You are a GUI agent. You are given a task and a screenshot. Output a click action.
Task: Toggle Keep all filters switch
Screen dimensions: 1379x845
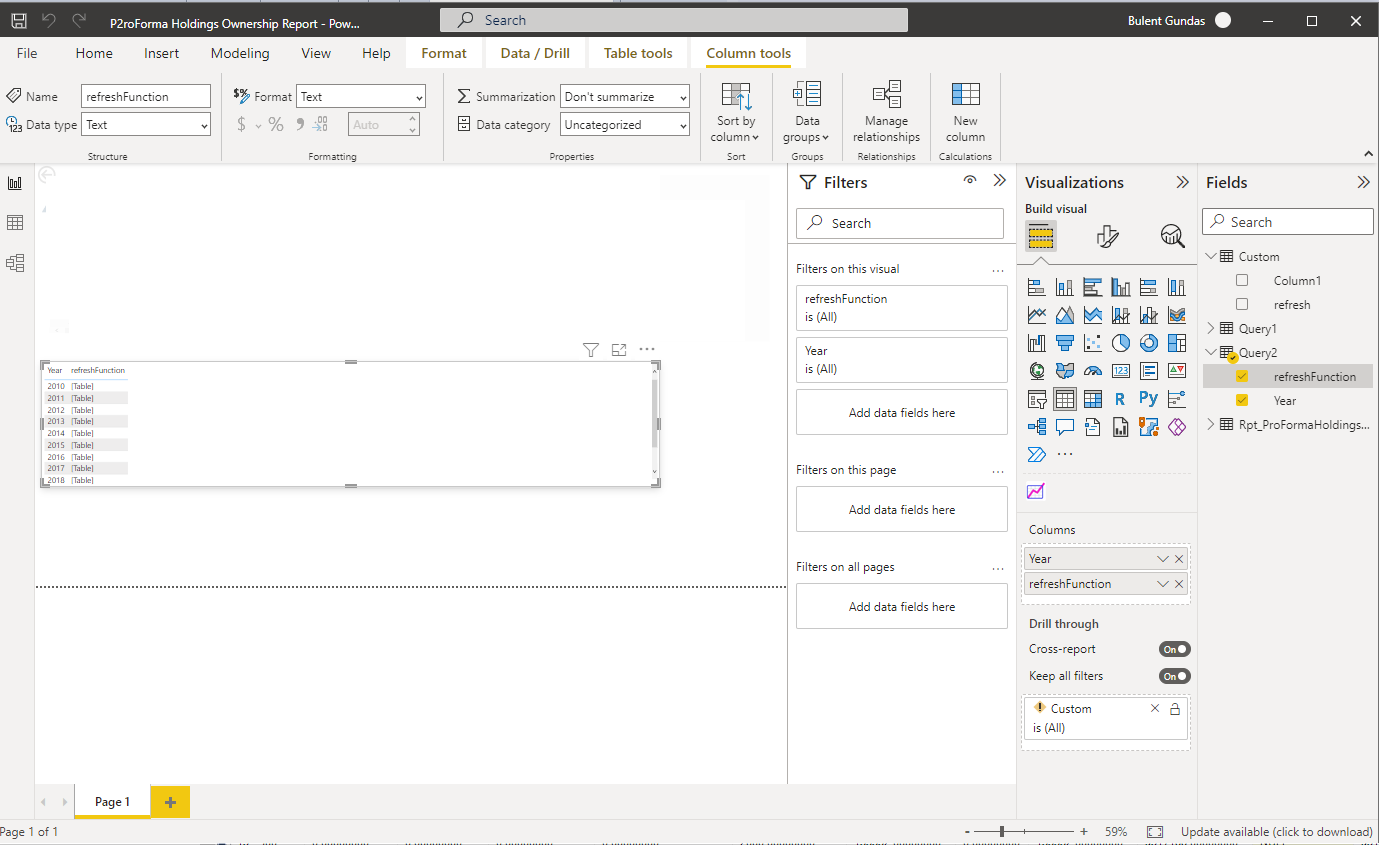[x=1174, y=676]
